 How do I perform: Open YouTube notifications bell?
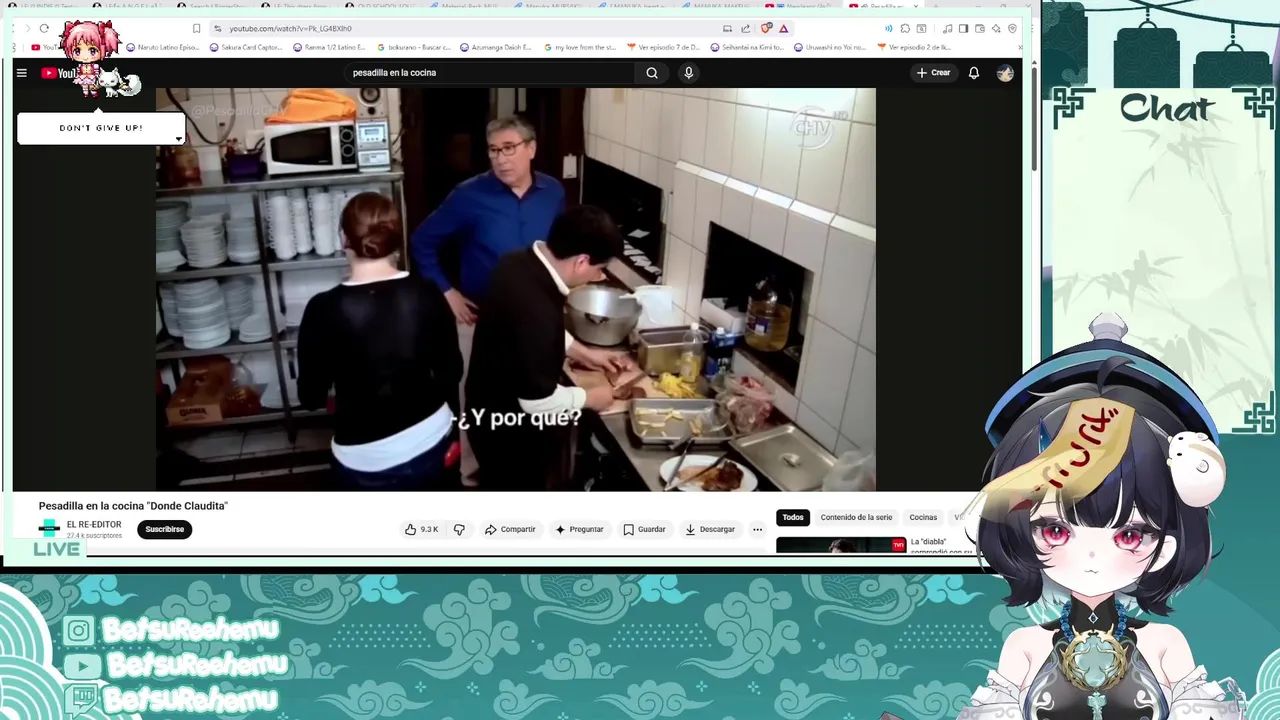tap(973, 73)
